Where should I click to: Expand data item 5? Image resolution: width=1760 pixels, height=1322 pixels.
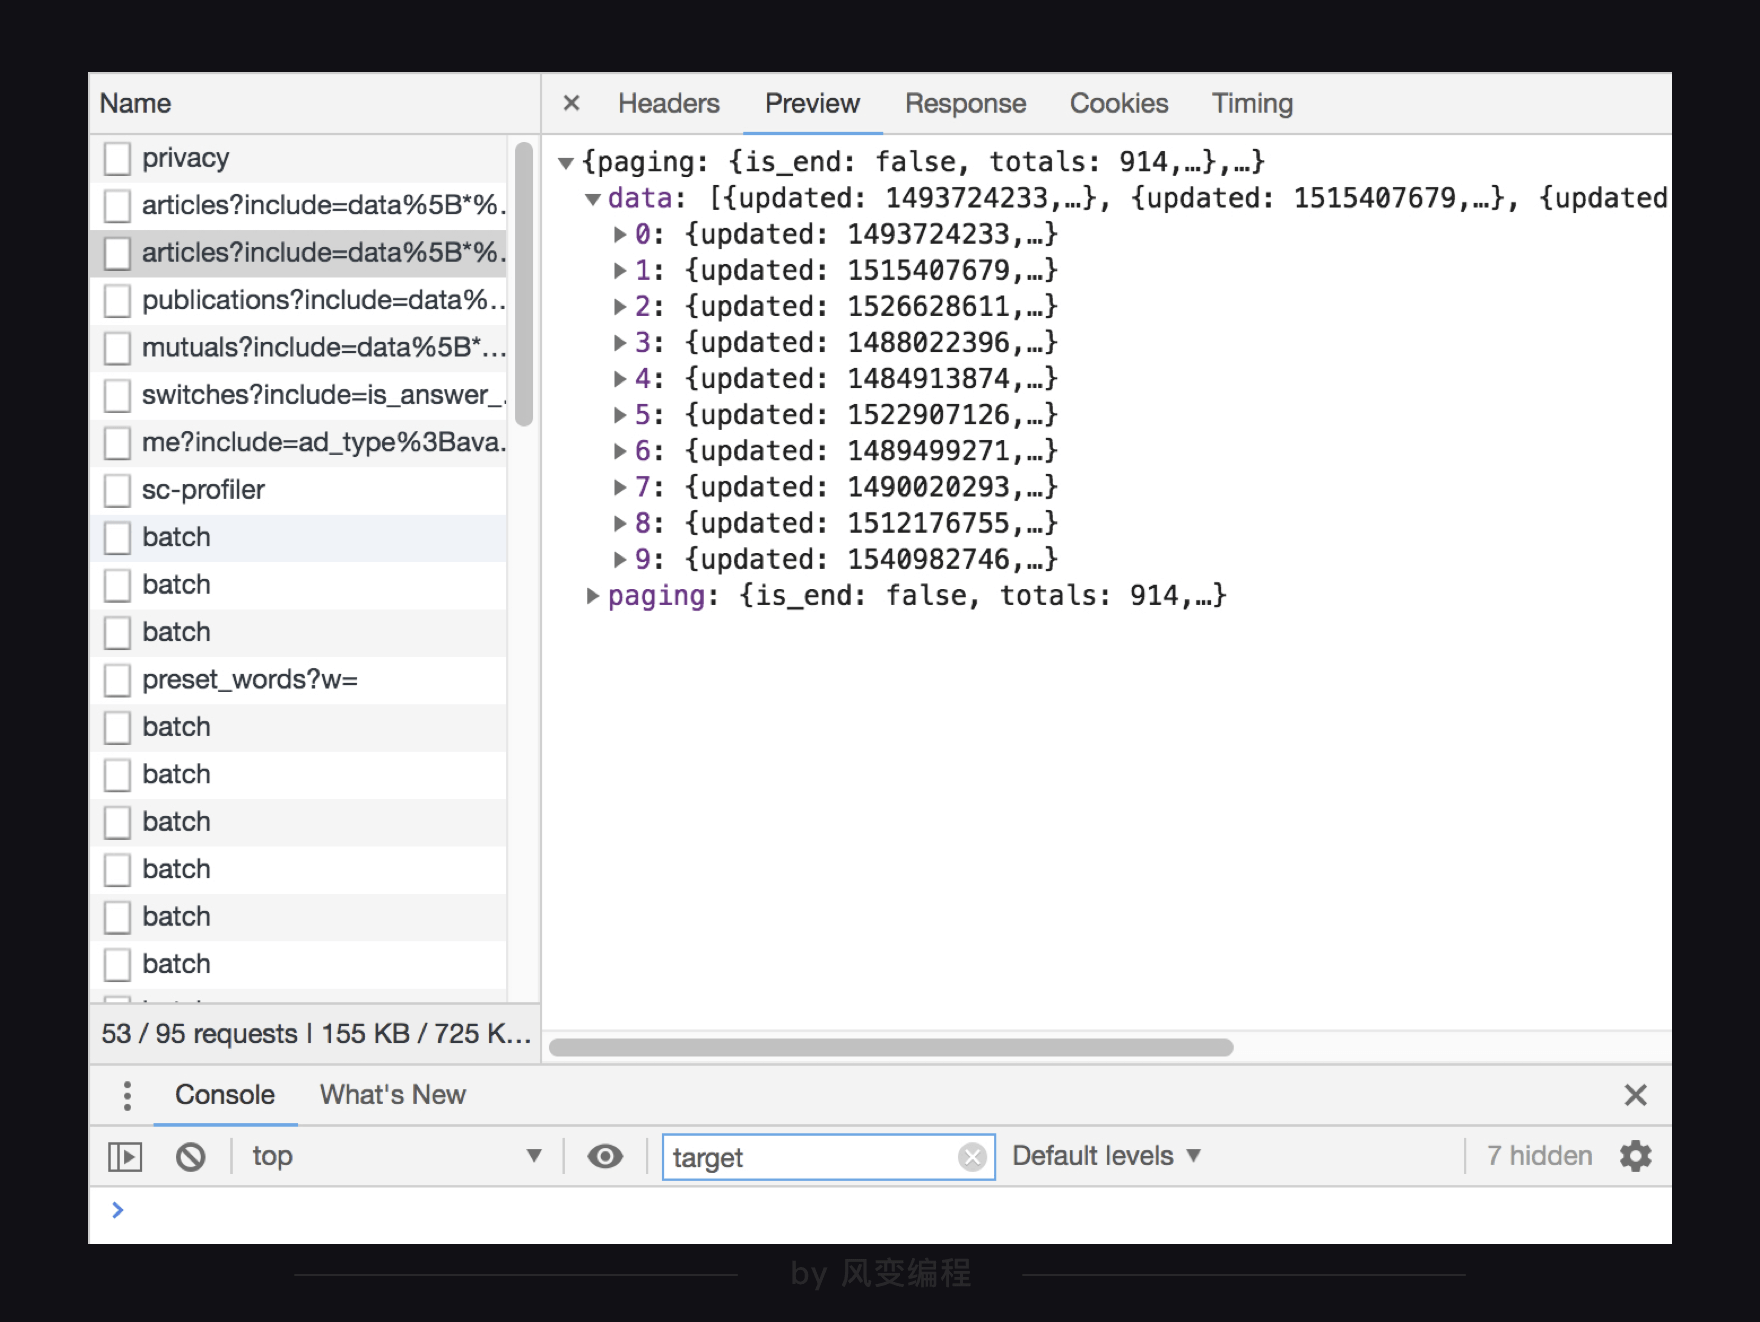[x=620, y=415]
